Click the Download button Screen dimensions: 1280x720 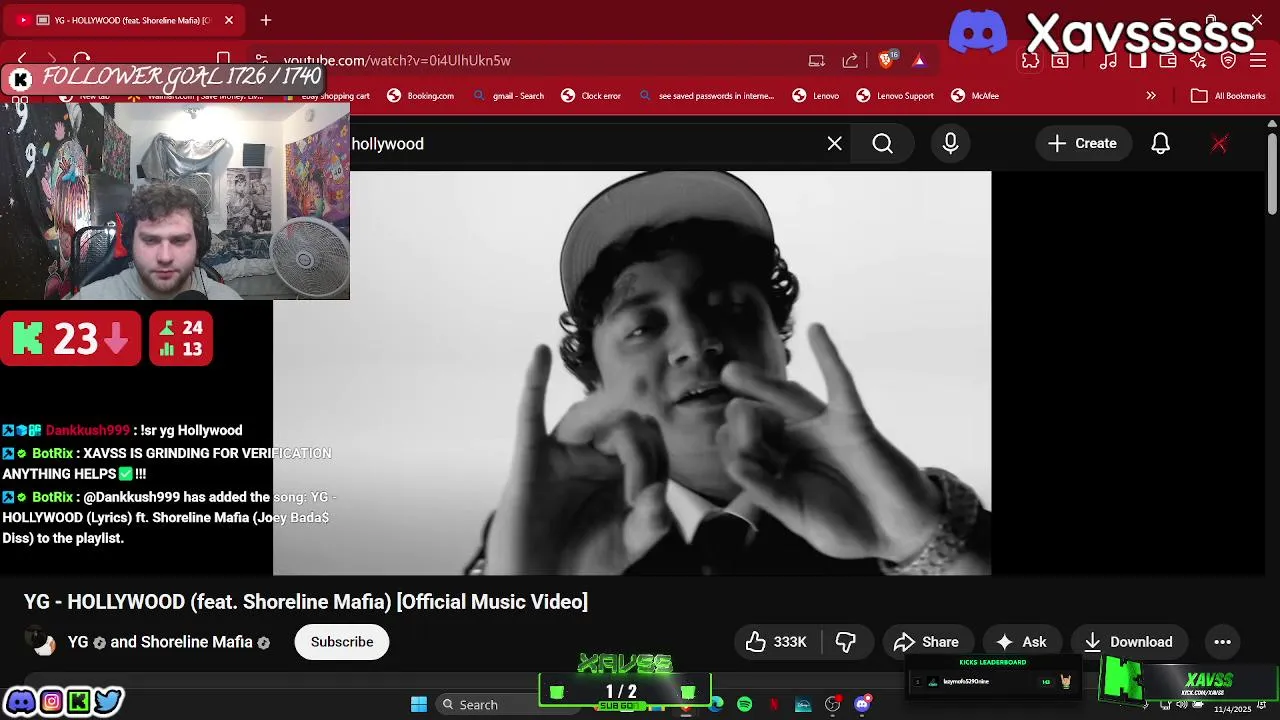[1128, 642]
